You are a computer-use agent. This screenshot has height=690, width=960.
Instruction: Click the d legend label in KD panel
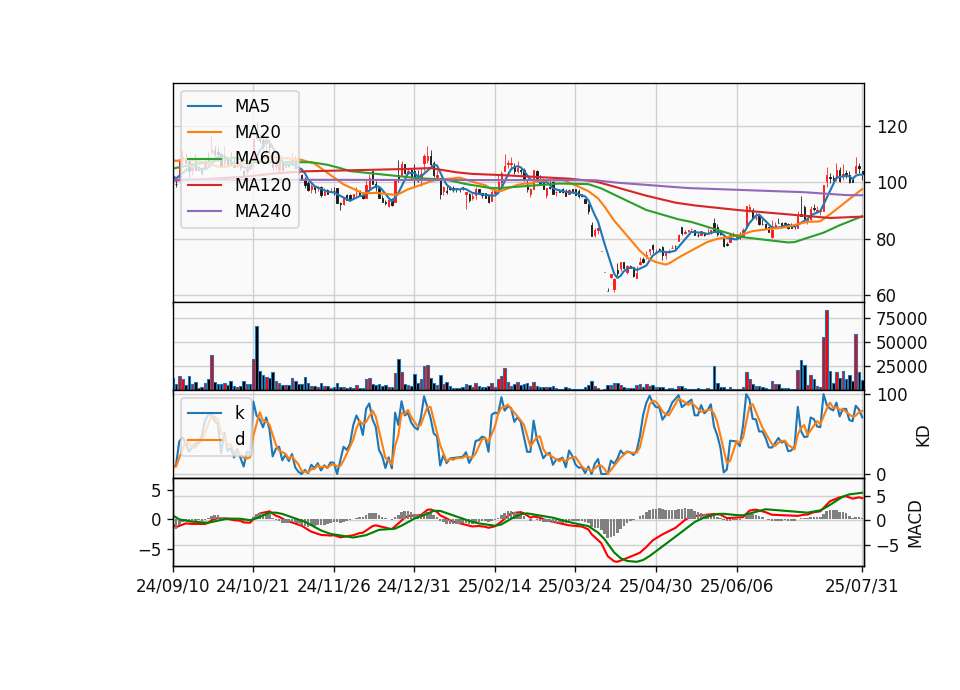(240, 439)
